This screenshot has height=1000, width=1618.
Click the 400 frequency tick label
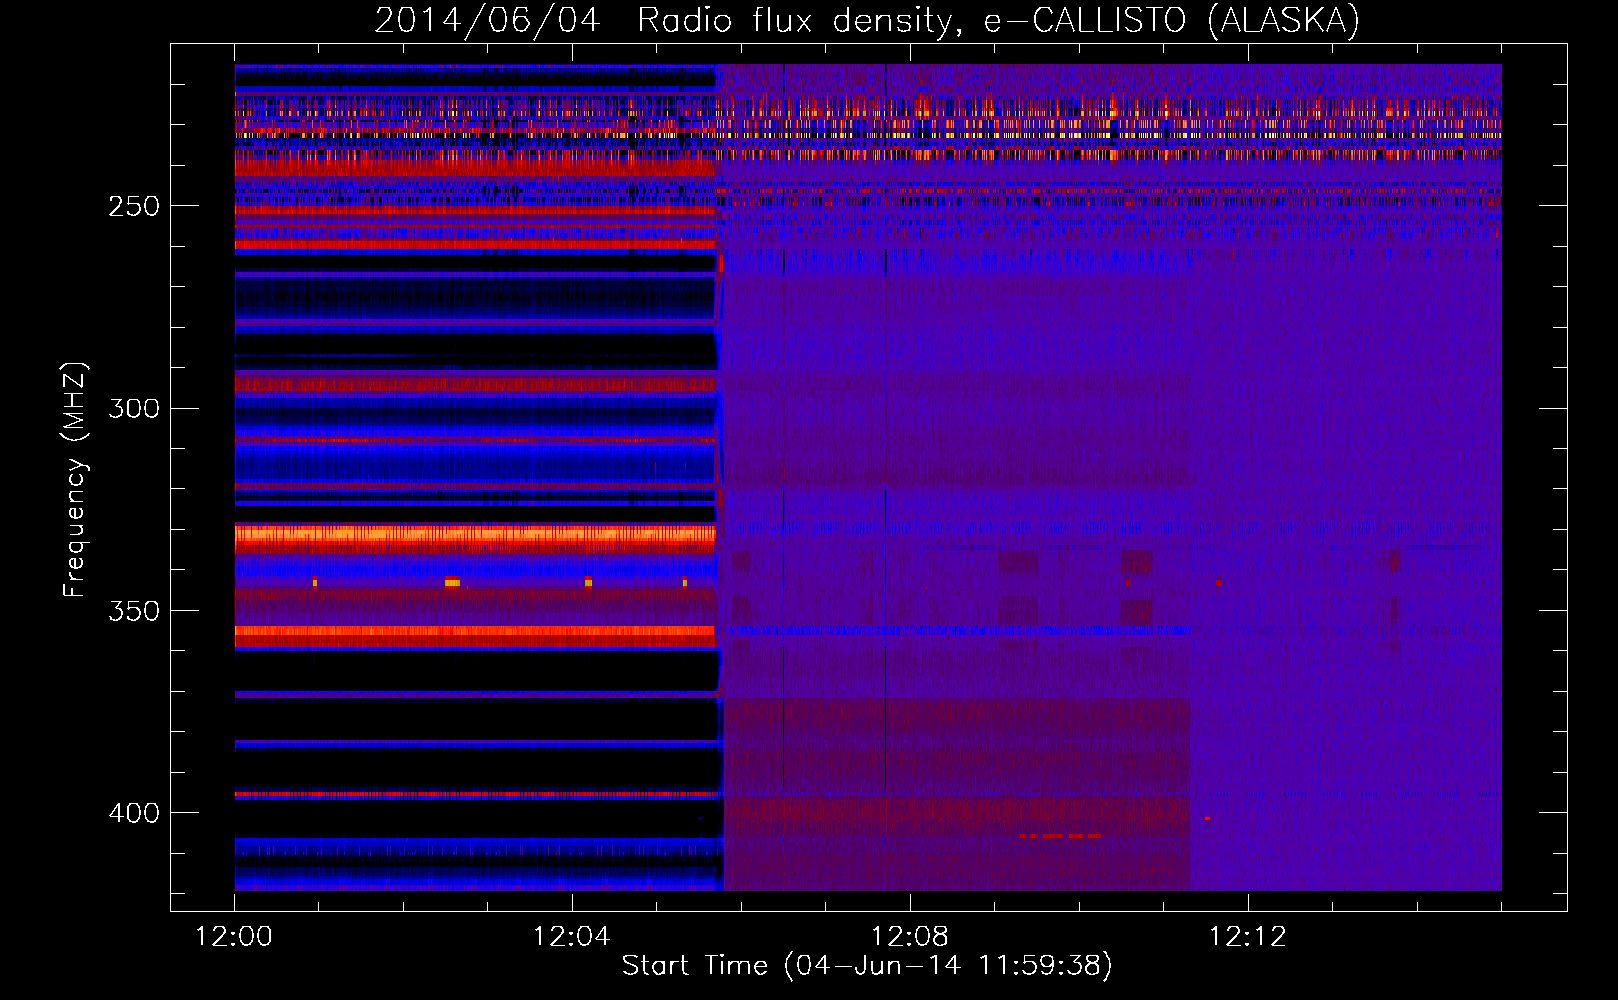click(134, 813)
